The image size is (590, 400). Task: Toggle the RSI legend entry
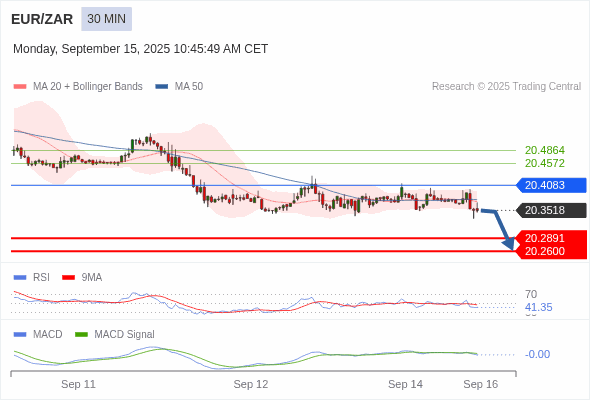click(x=32, y=277)
